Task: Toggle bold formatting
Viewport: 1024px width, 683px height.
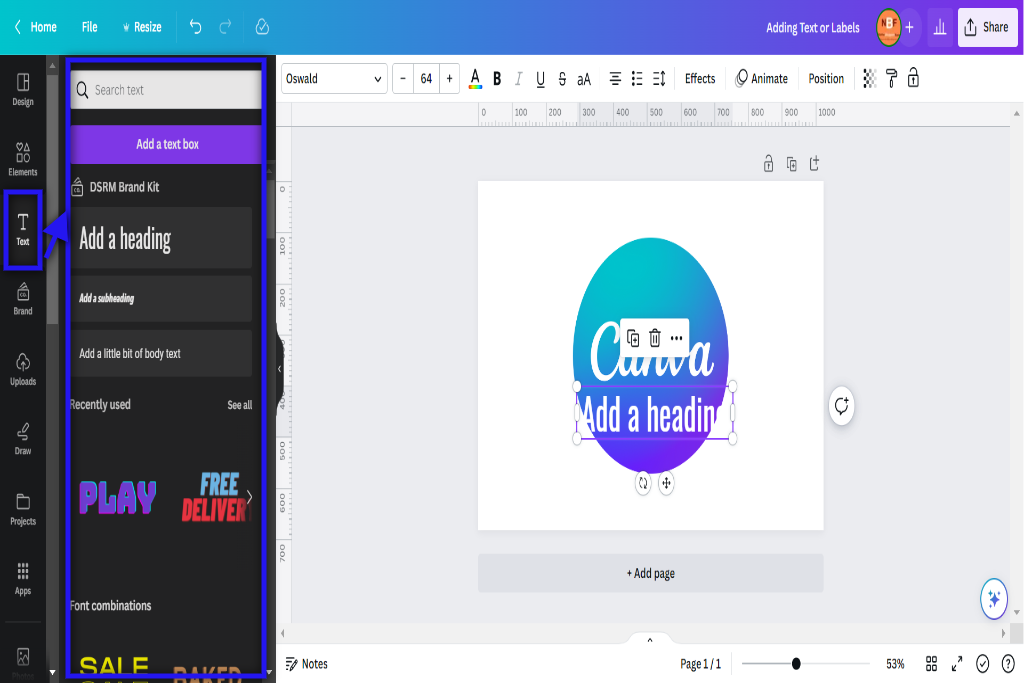Action: click(497, 78)
